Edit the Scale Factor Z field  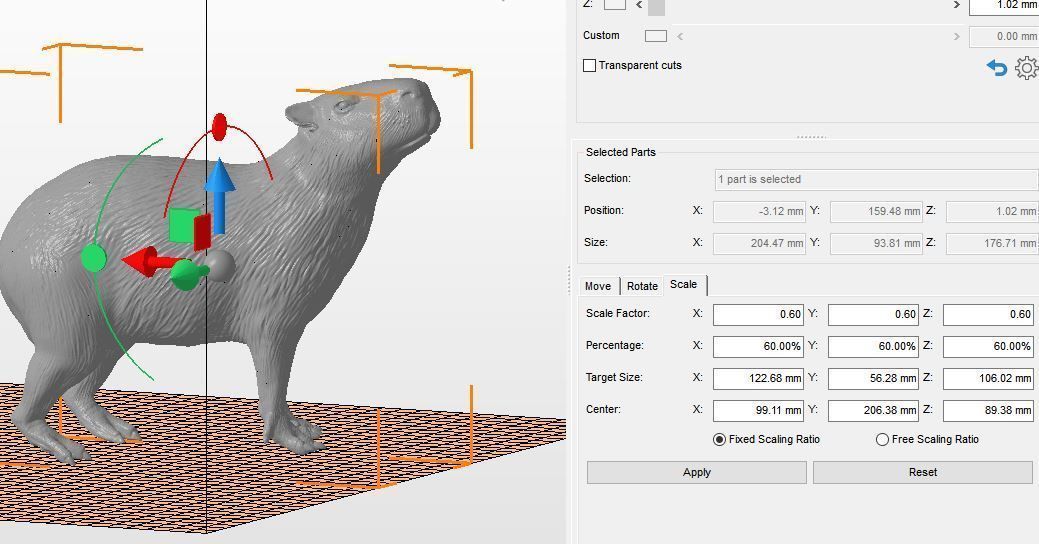[x=988, y=315]
